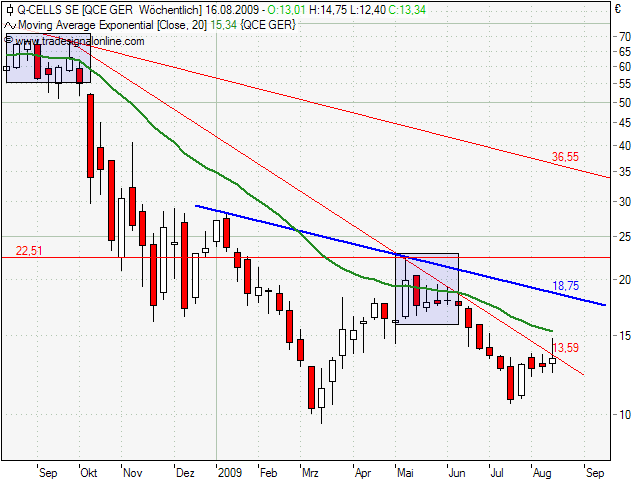The image size is (640, 480).
Task: Click the Moving Average Exponential wave icon
Action: [8, 23]
